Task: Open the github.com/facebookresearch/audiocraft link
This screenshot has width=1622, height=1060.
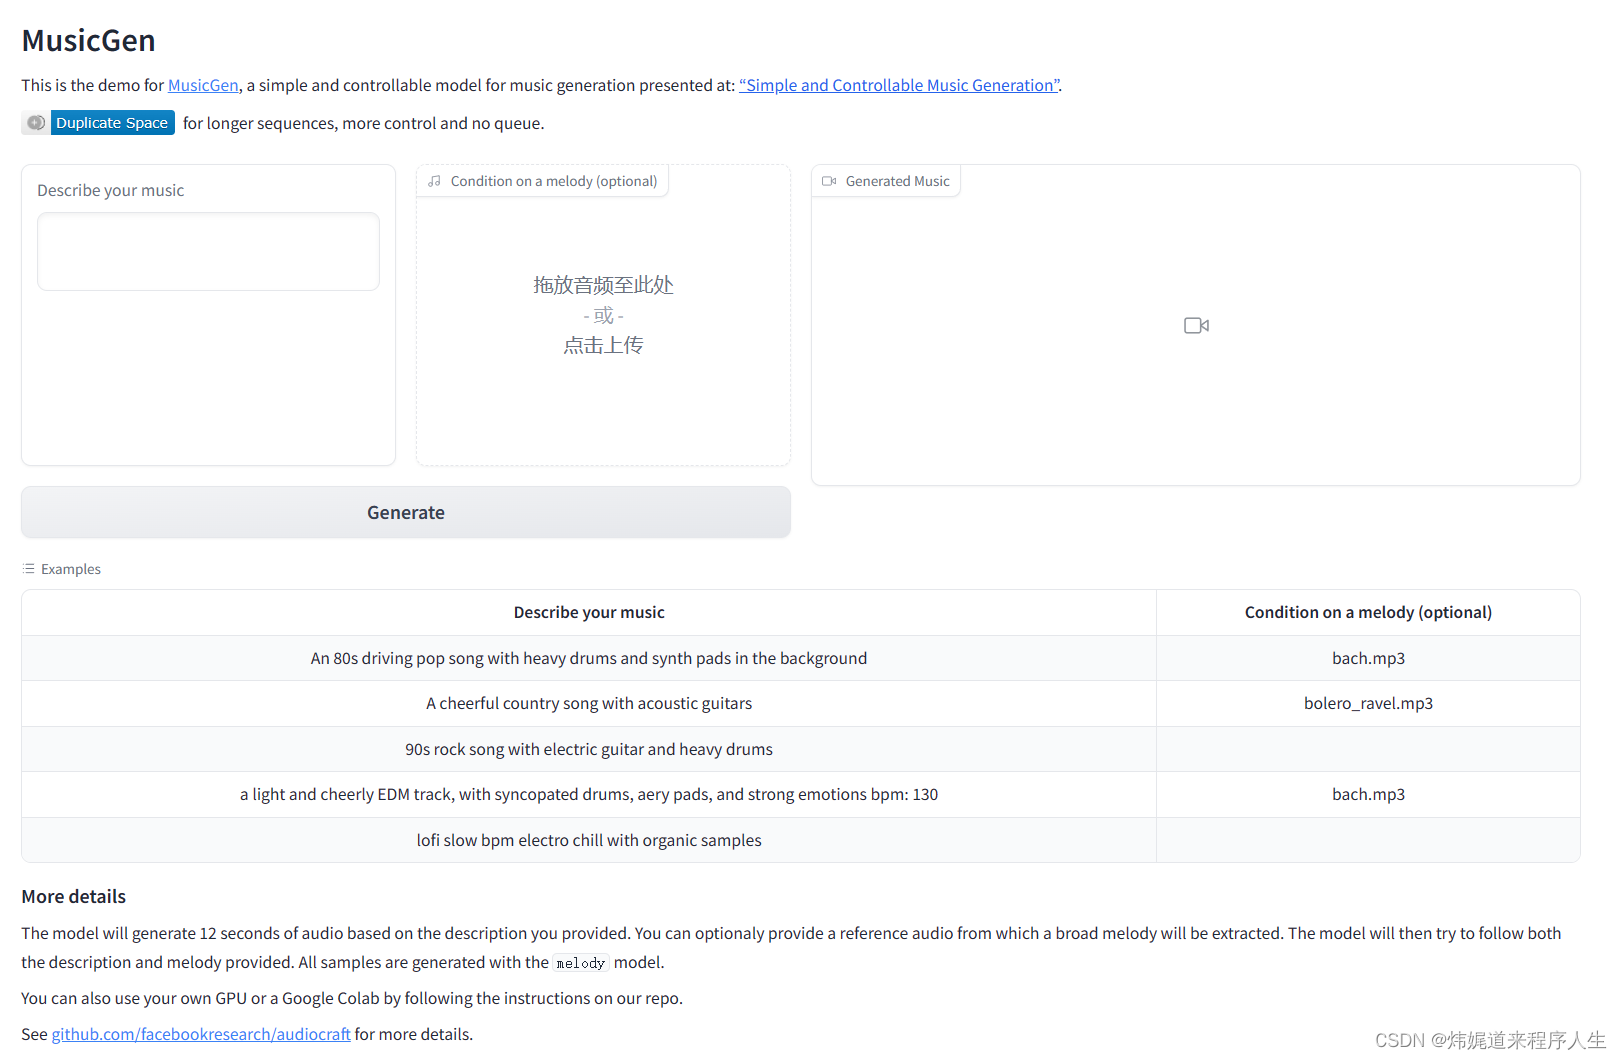Action: [x=201, y=1034]
